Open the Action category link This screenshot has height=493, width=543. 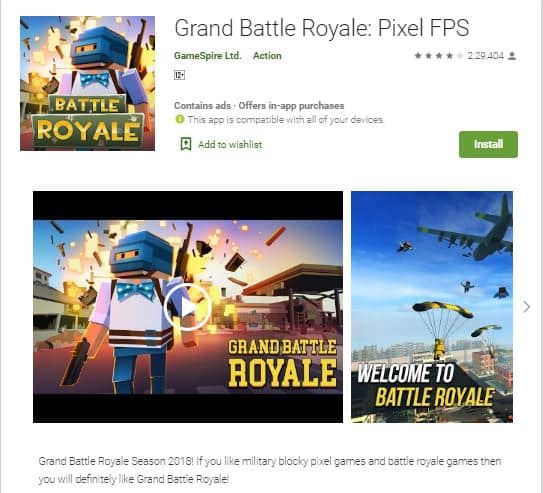[267, 56]
